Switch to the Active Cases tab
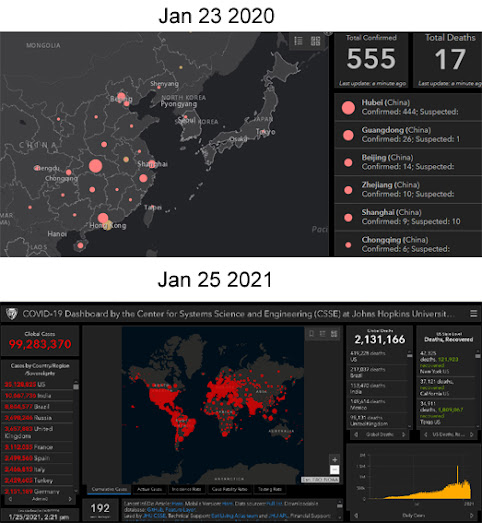 pyautogui.click(x=149, y=489)
